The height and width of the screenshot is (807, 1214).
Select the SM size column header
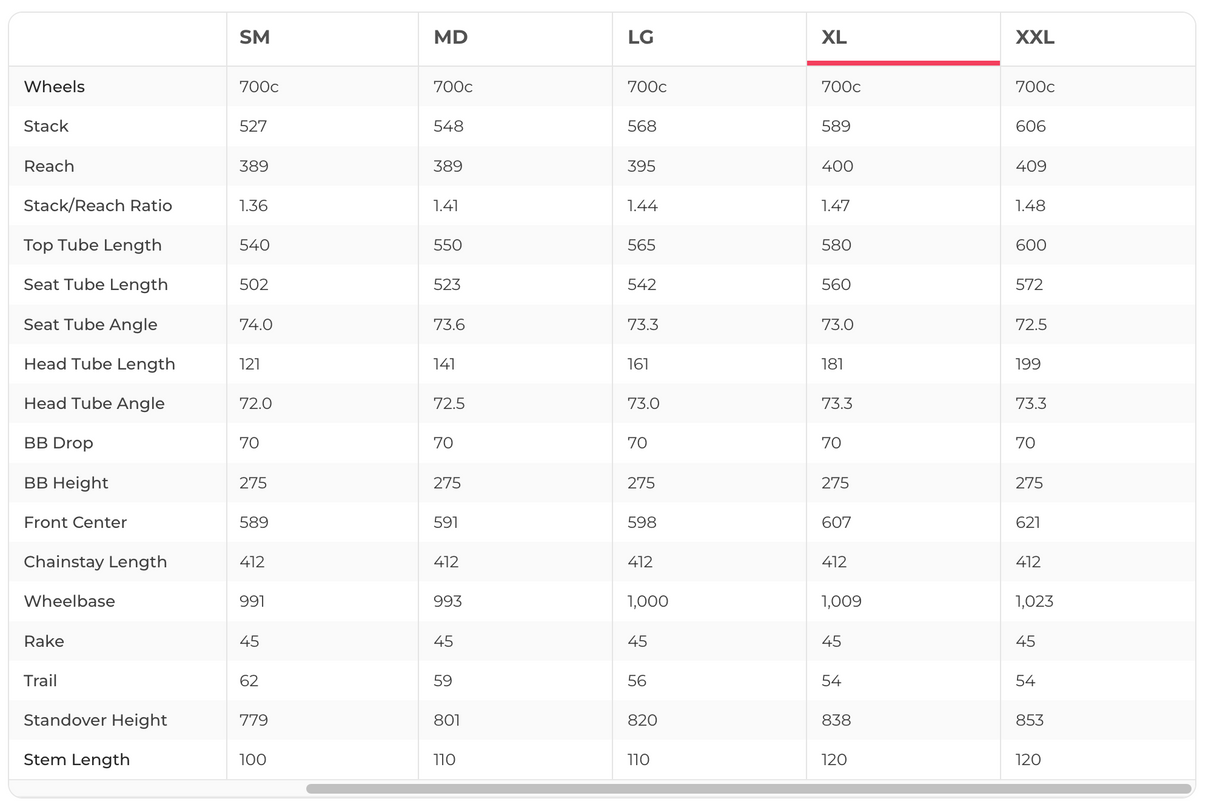tap(255, 38)
